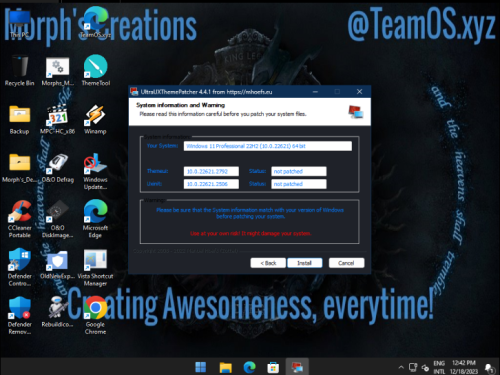
Task: Open the This PC desktop icon
Action: coord(19,23)
